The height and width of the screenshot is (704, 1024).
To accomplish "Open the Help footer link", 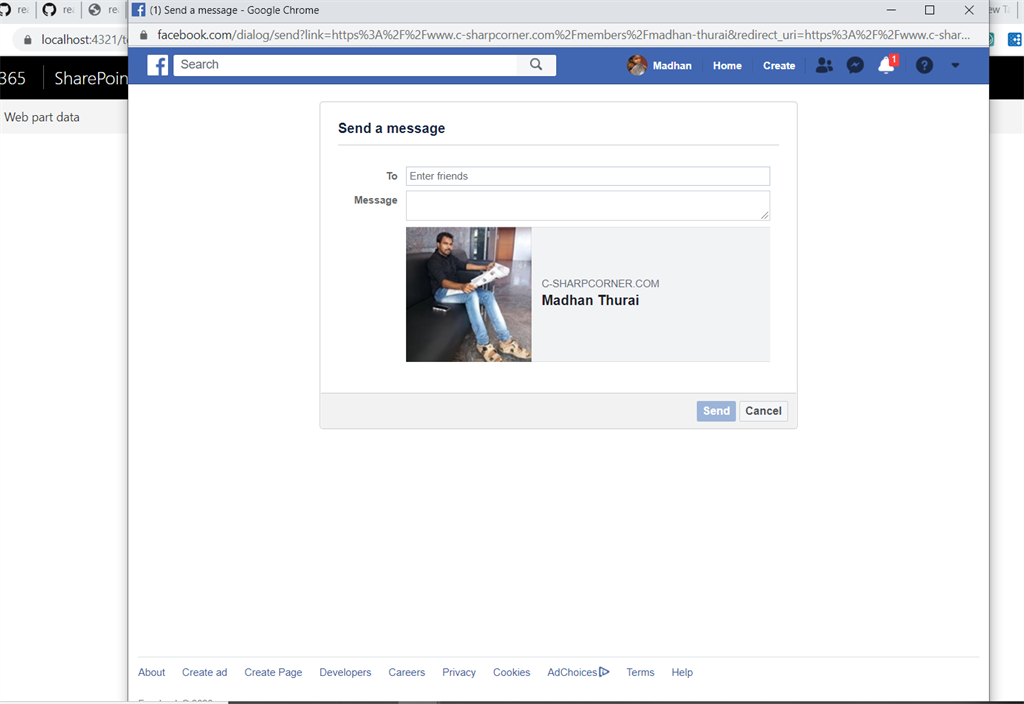I will [682, 672].
